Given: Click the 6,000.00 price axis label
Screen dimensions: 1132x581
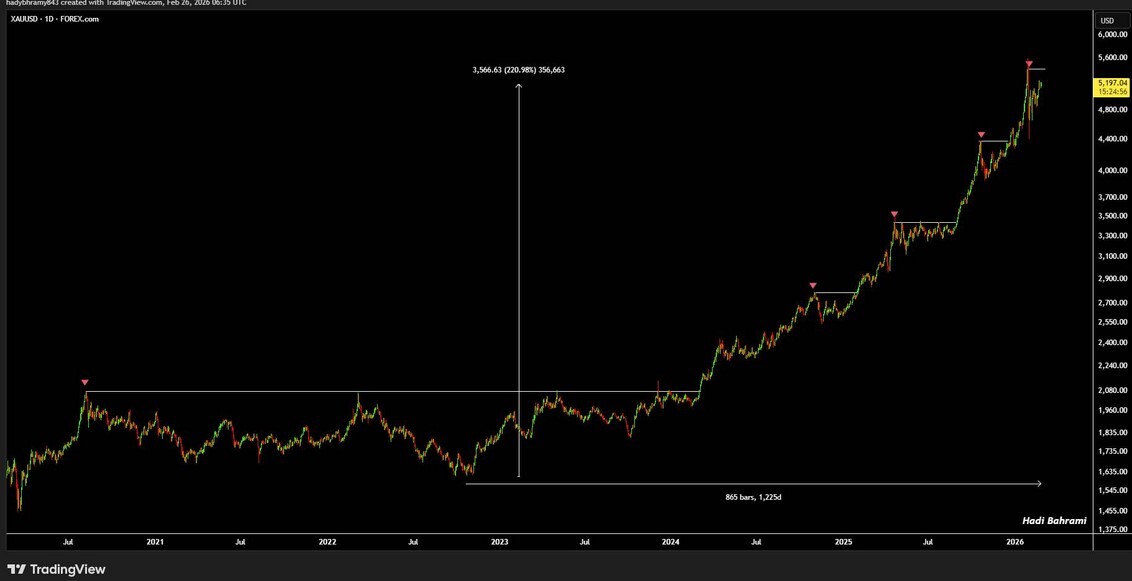Looking at the screenshot, I should click(1112, 35).
